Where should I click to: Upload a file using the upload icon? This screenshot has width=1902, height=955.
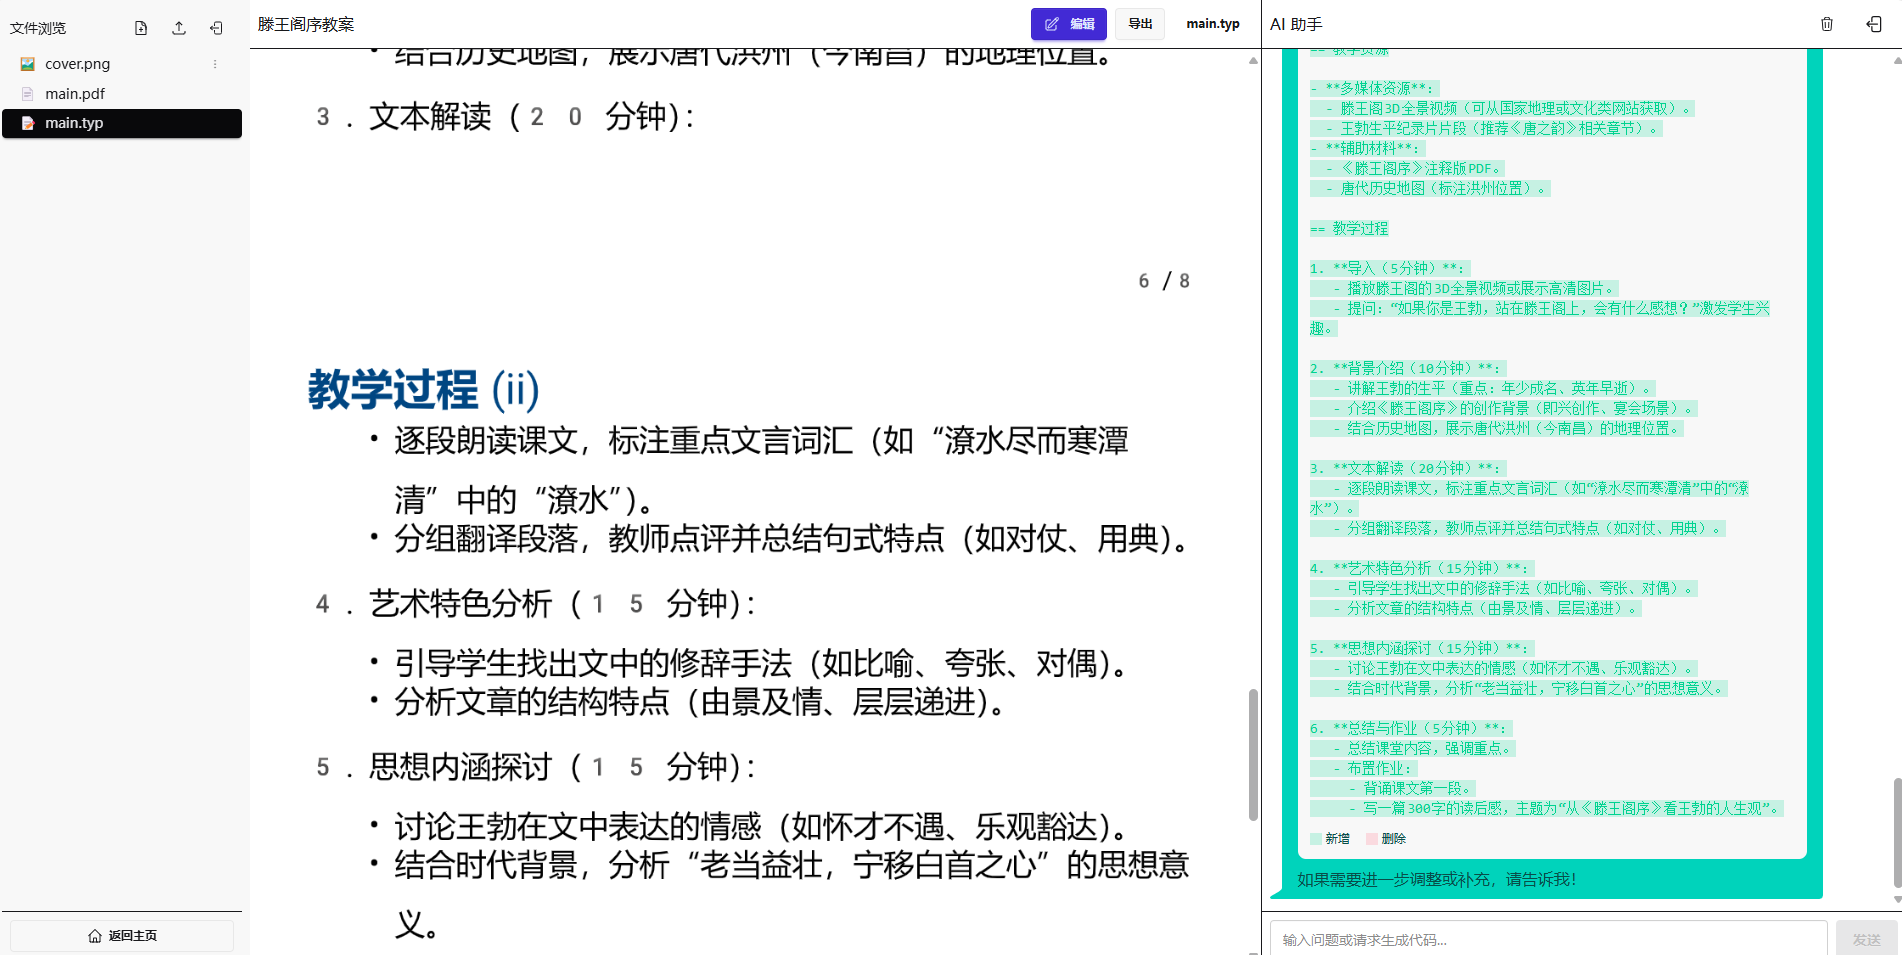[x=178, y=28]
